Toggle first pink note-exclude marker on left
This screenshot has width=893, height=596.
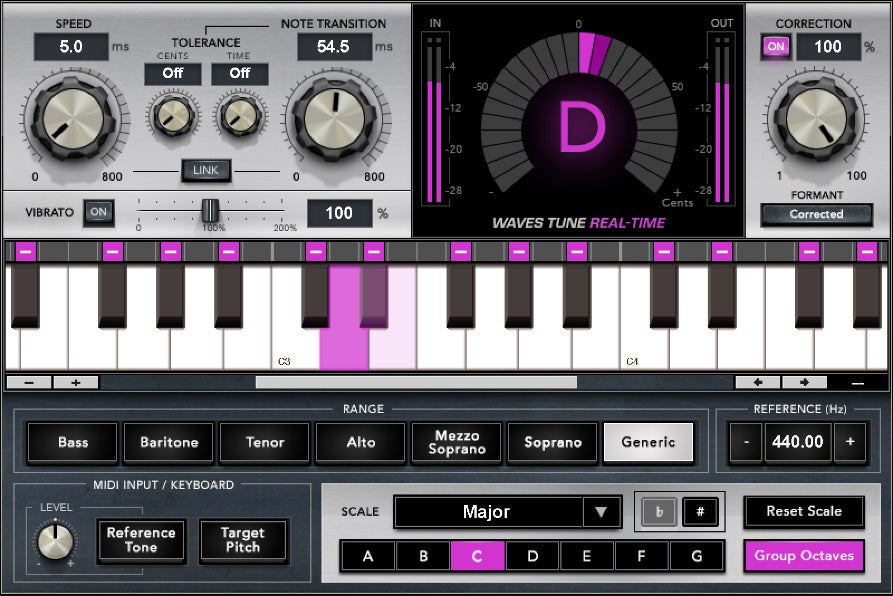(26, 251)
